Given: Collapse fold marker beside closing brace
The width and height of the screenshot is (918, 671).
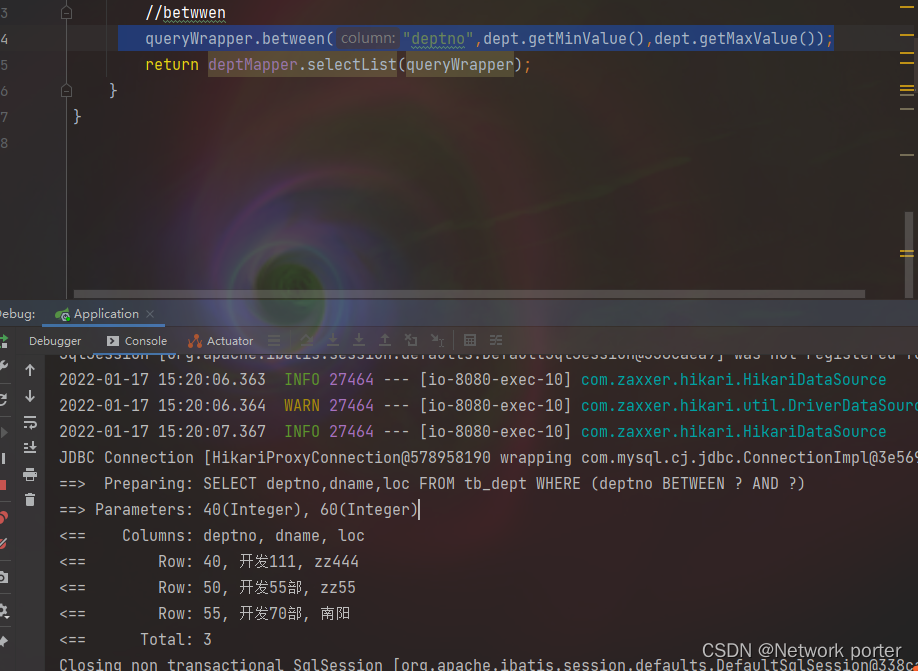Looking at the screenshot, I should coord(66,91).
